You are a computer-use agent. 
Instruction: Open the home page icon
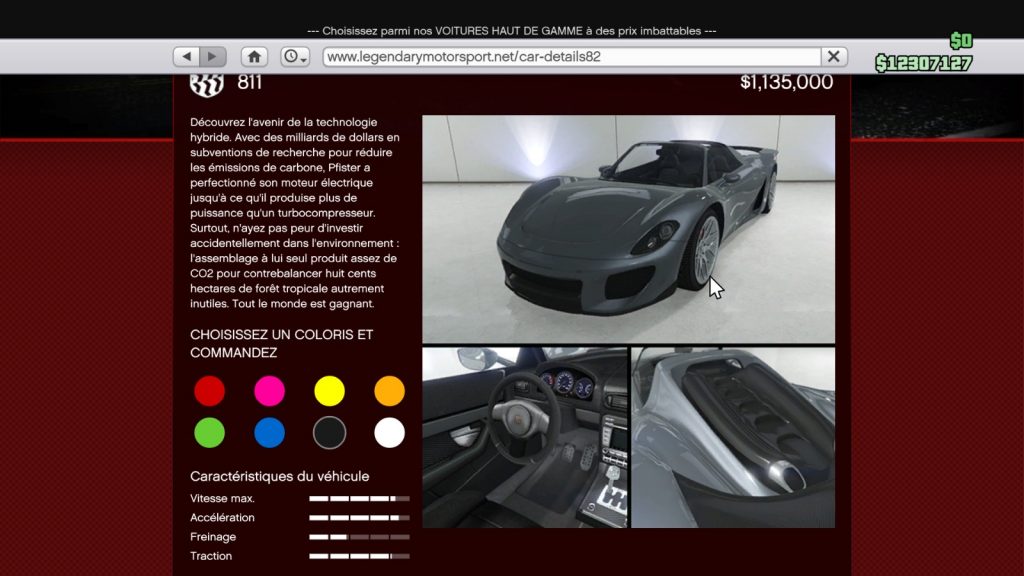(x=255, y=57)
